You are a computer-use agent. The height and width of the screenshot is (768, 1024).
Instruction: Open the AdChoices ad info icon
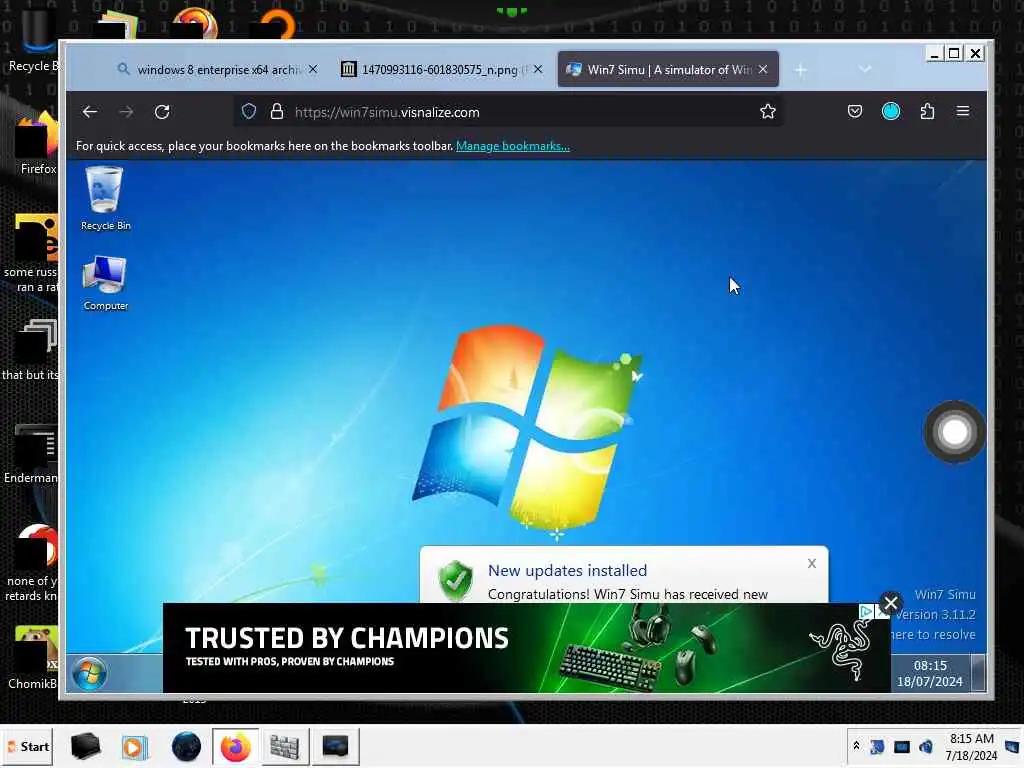pyautogui.click(x=866, y=612)
